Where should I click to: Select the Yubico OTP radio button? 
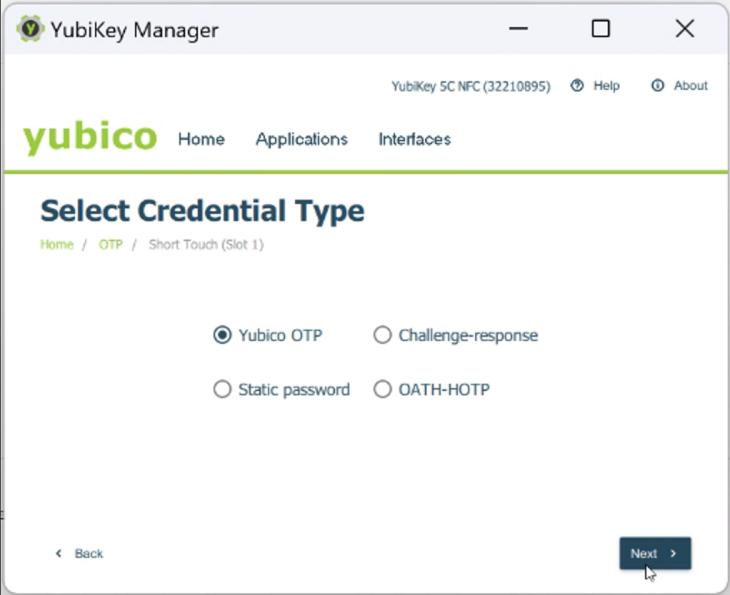222,335
